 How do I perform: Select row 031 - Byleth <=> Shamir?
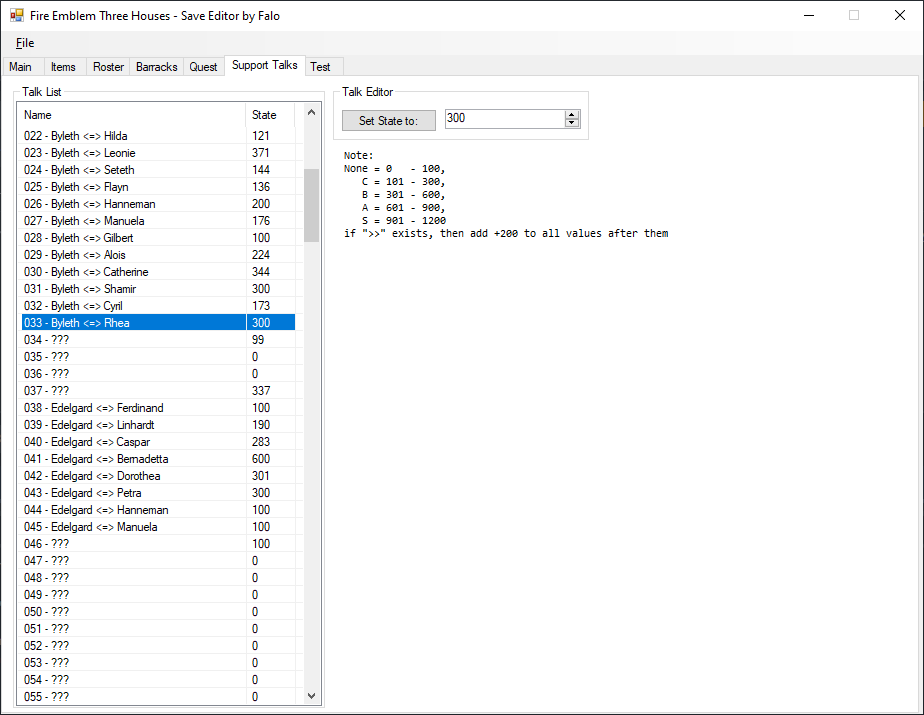(159, 289)
